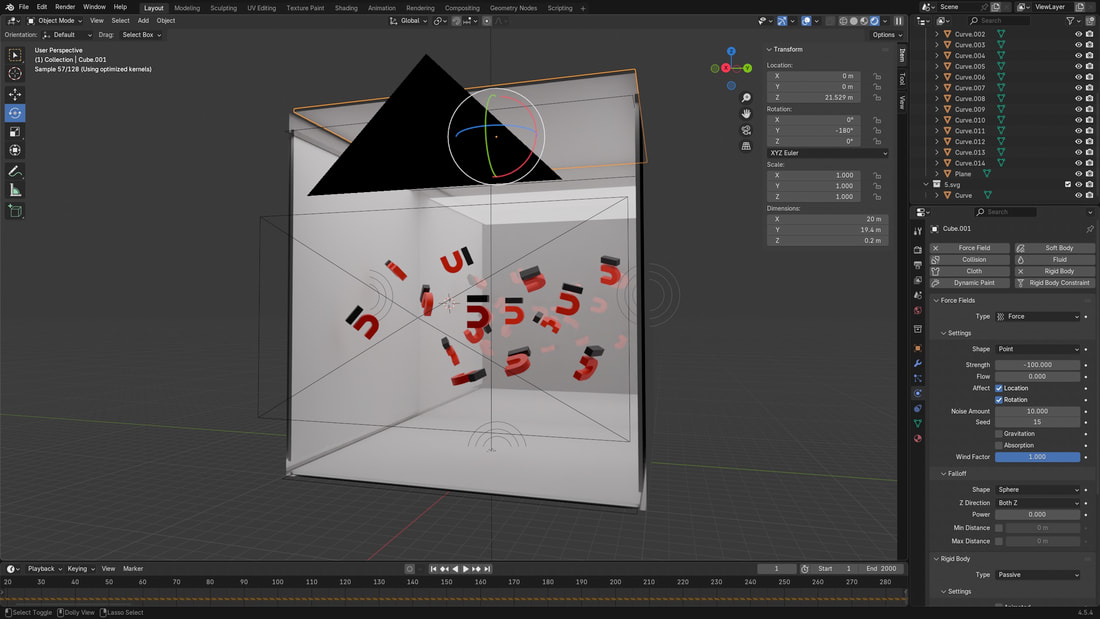This screenshot has height=619, width=1100.
Task: Click the Pan hand icon in viewport
Action: click(746, 114)
